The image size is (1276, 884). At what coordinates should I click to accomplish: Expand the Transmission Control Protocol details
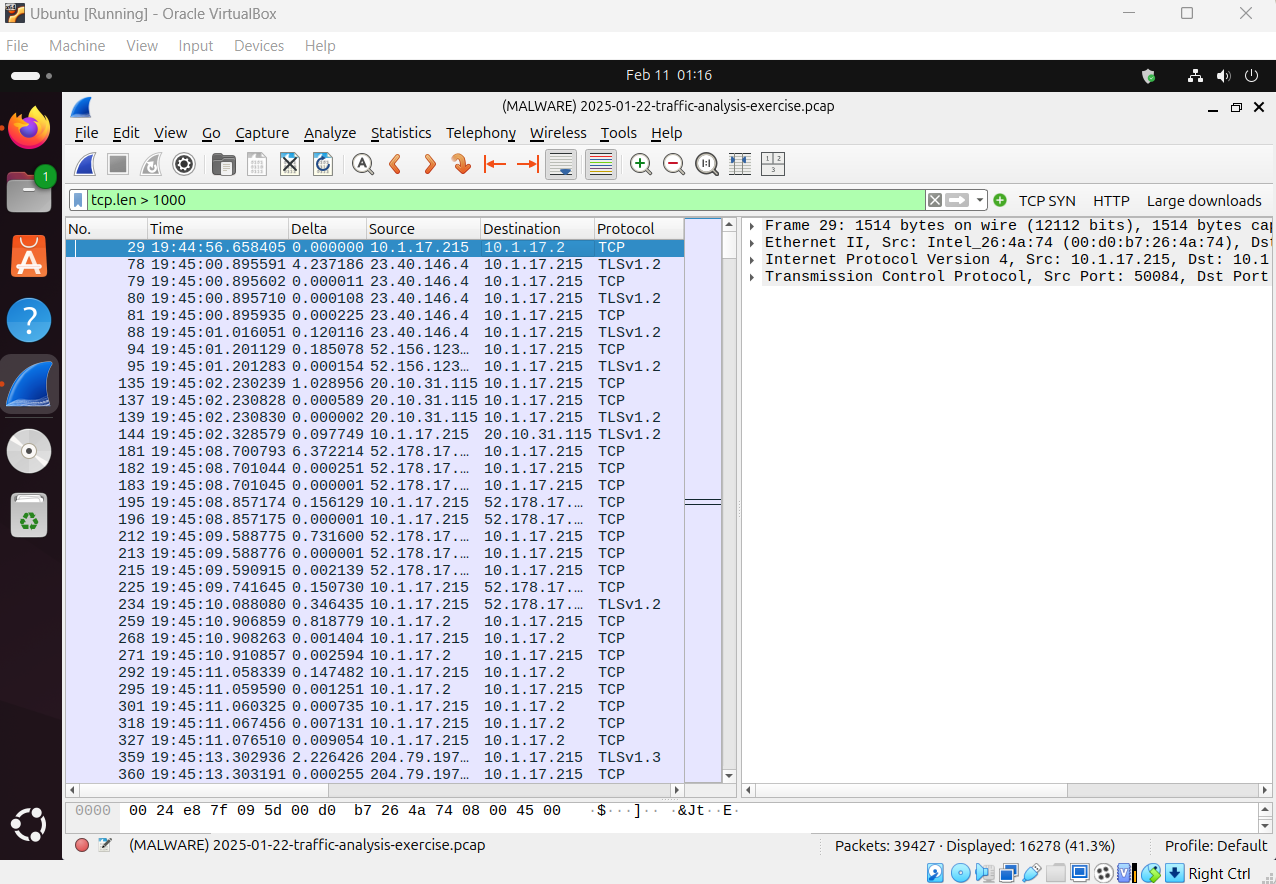coord(752,276)
